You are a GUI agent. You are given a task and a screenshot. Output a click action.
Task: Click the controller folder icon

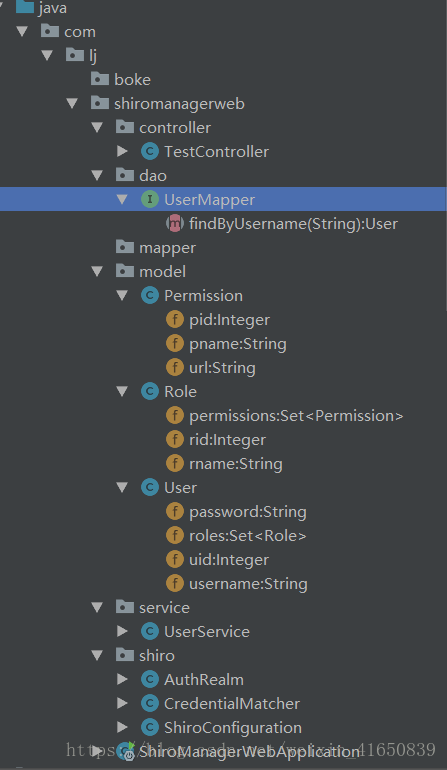[x=125, y=127]
